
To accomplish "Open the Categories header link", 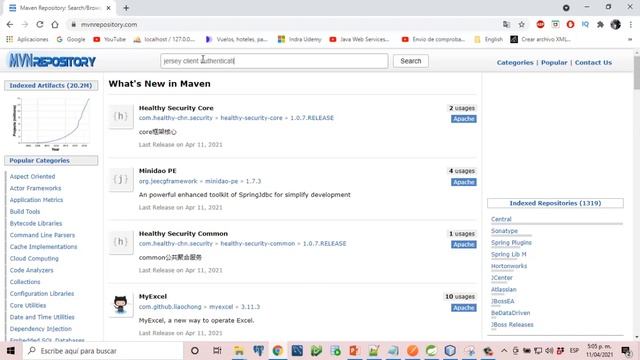I will (x=515, y=62).
